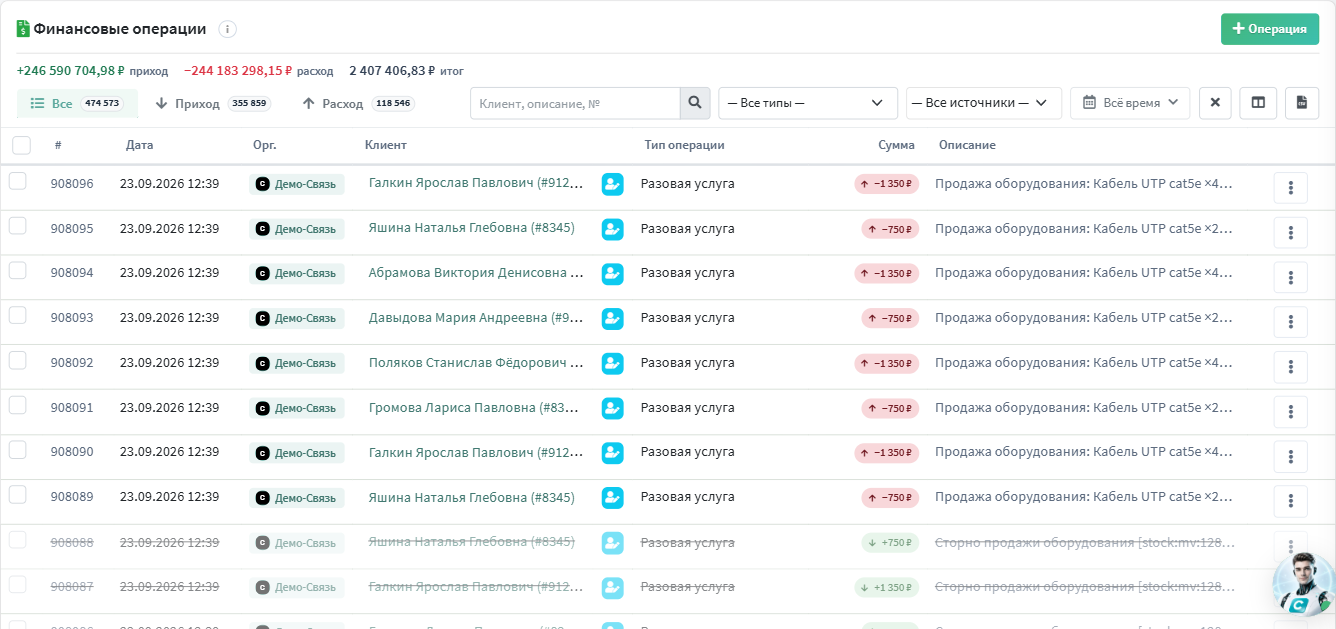This screenshot has height=629, width=1336.
Task: Open three-dot menu for operation 908093
Action: click(x=1291, y=323)
